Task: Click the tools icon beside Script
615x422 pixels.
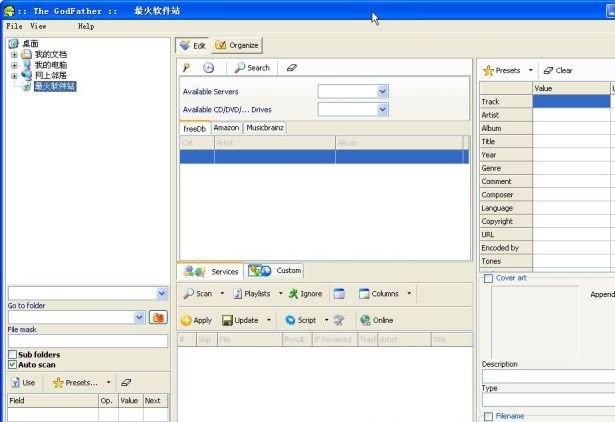Action: click(338, 320)
